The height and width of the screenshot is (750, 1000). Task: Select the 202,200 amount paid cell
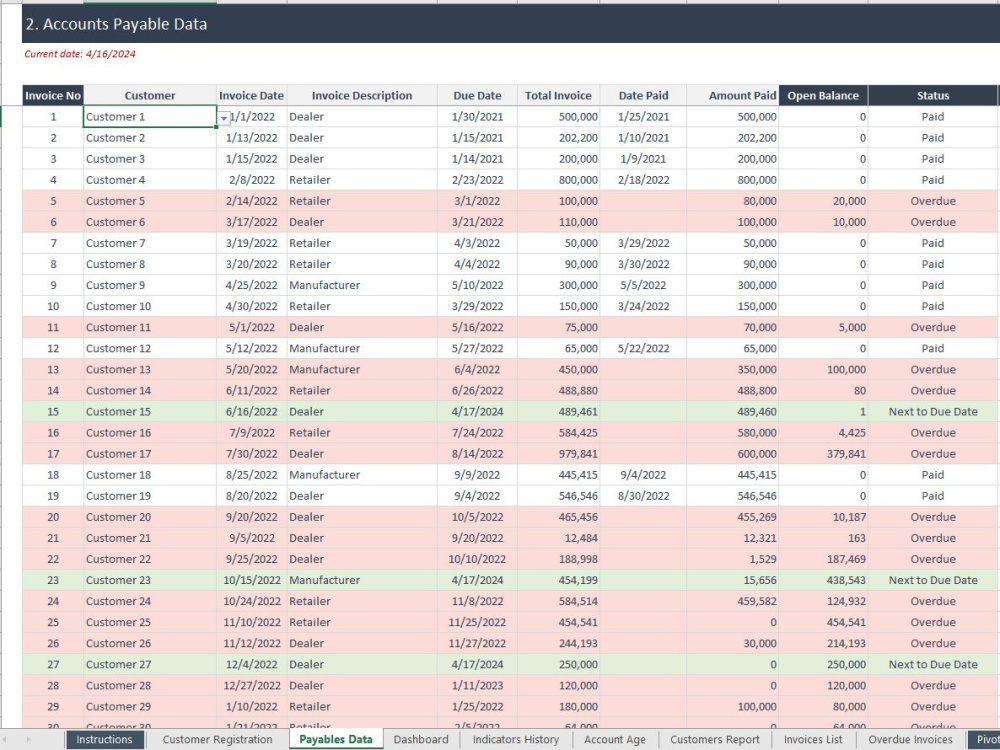coord(732,138)
